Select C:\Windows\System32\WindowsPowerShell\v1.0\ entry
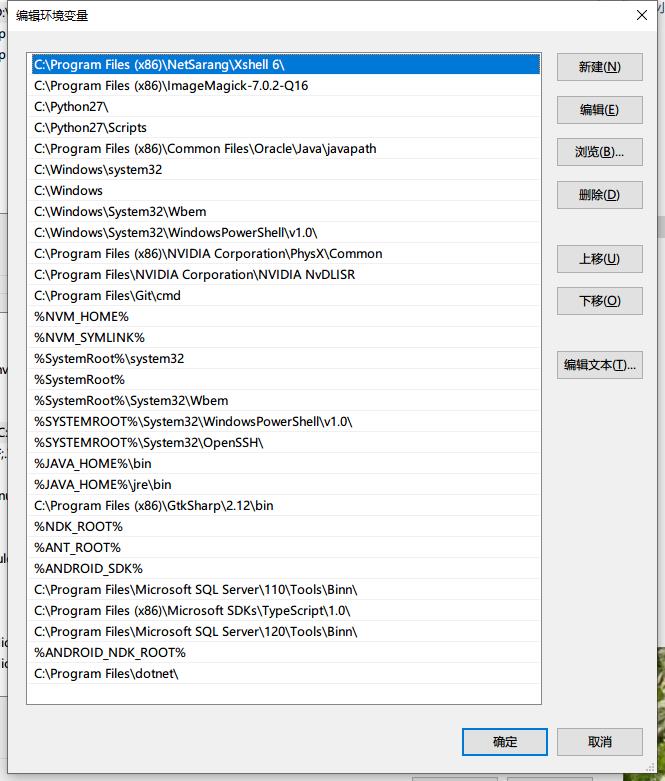 285,233
